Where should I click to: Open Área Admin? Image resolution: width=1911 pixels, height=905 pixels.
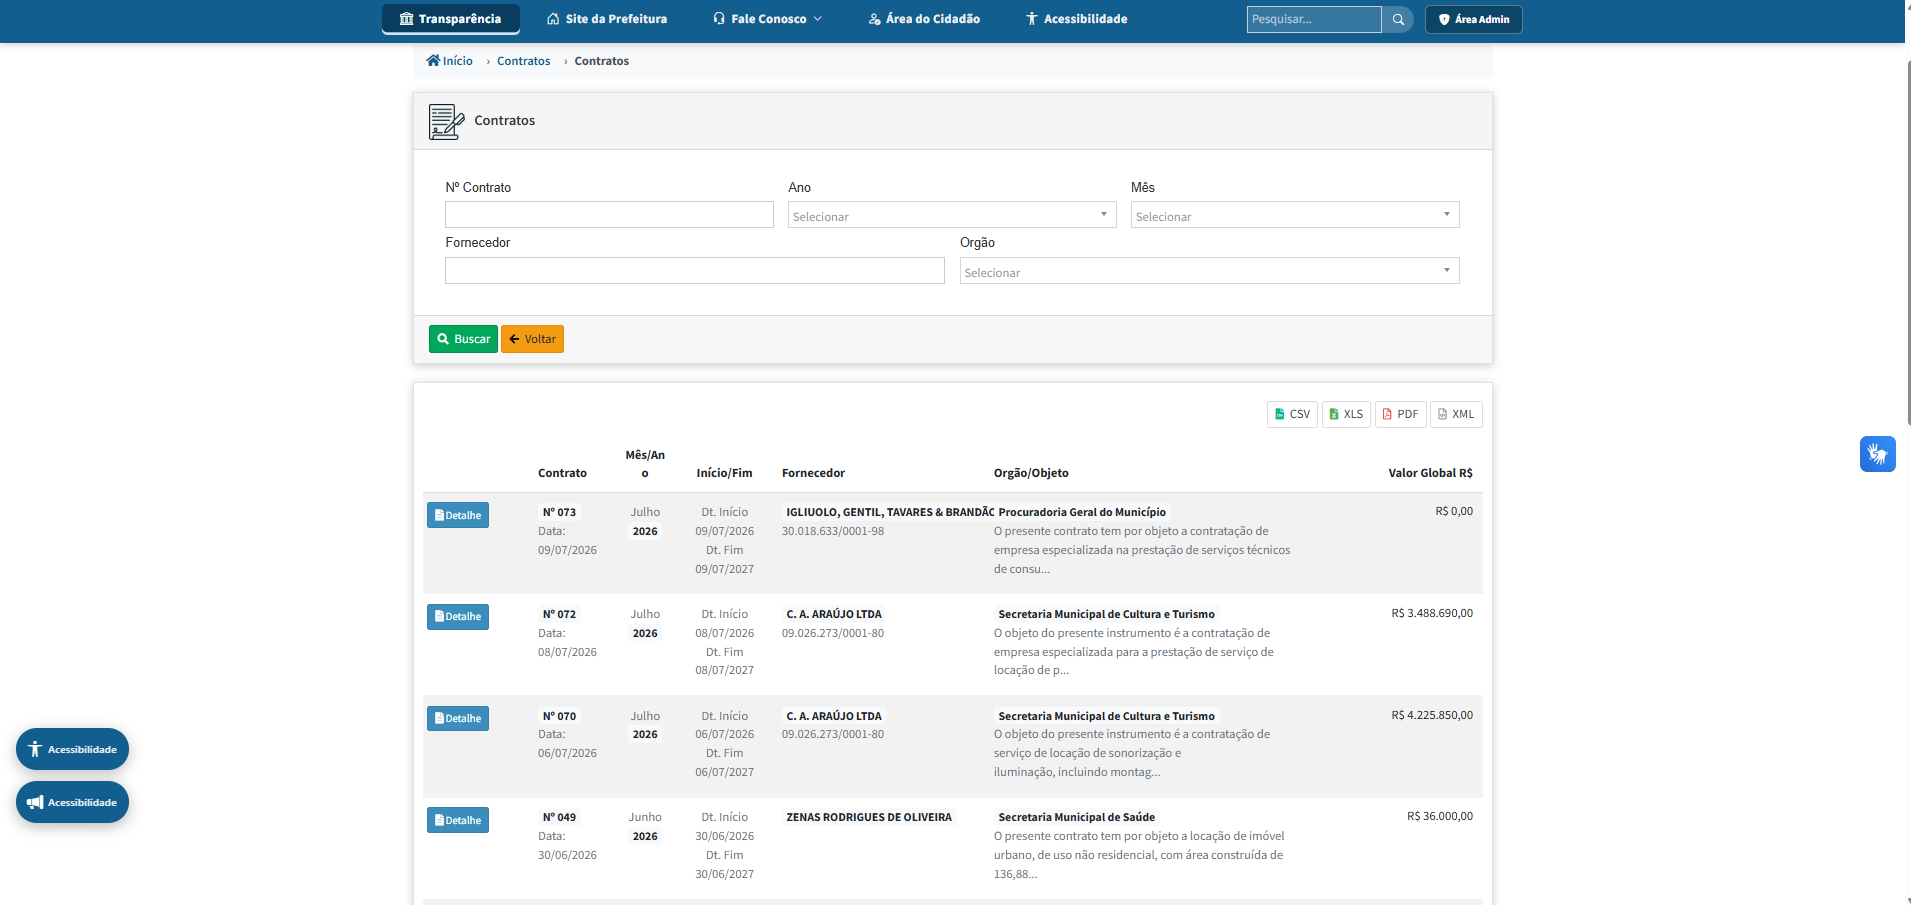pyautogui.click(x=1474, y=19)
